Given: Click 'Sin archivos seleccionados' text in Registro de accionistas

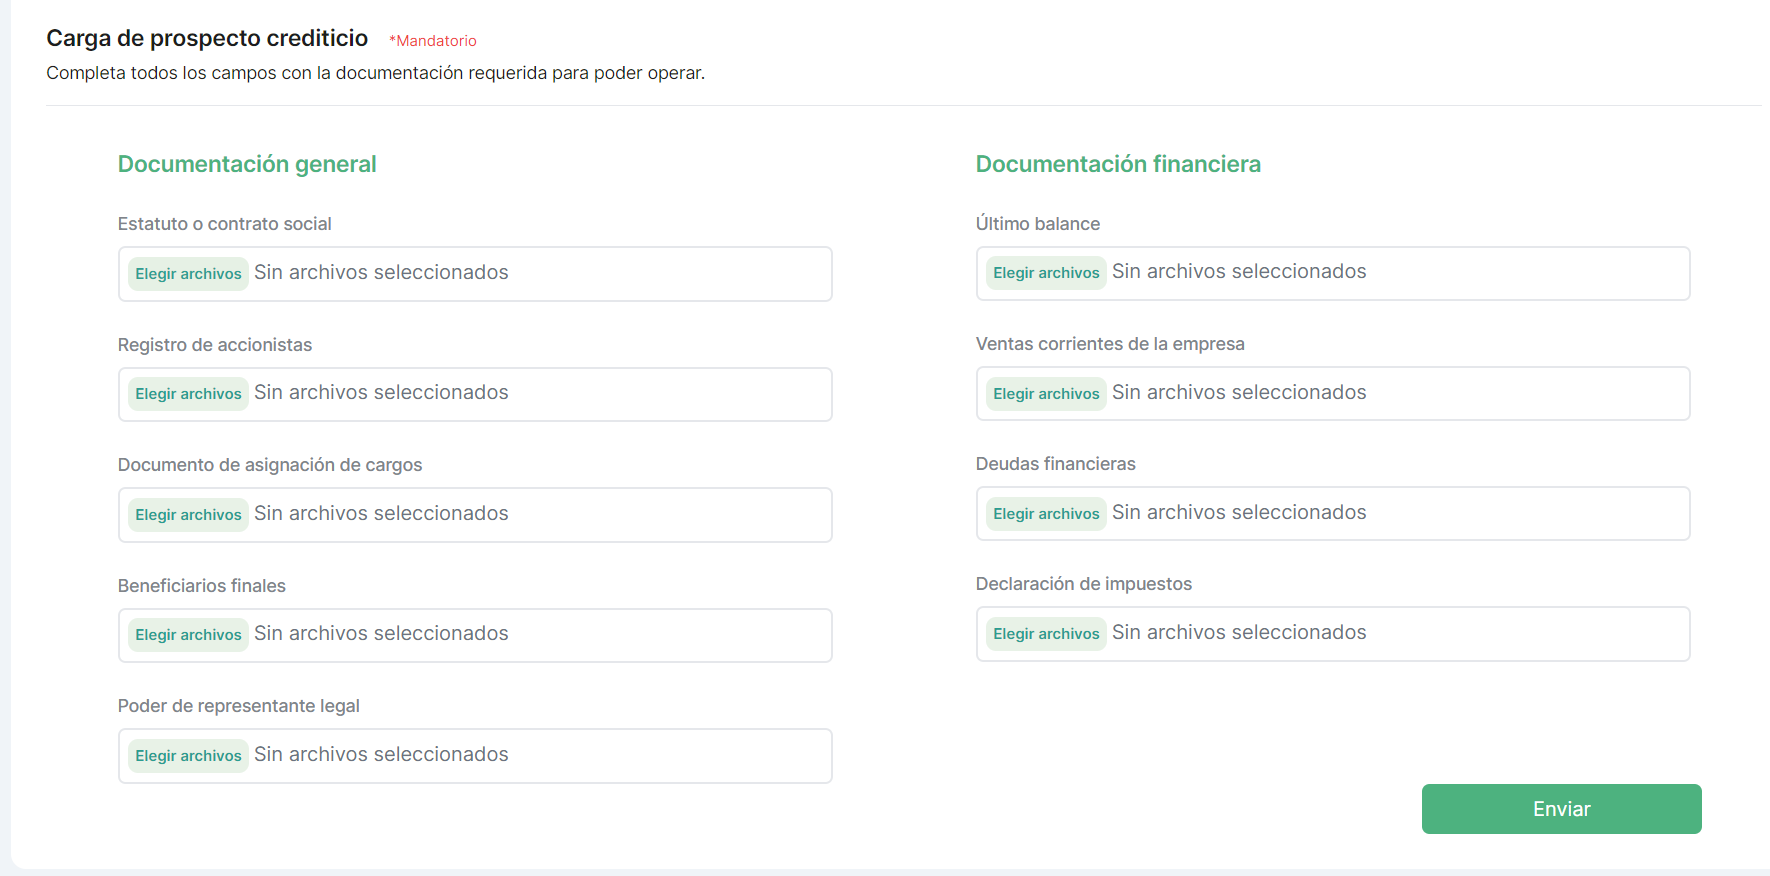Looking at the screenshot, I should click(381, 393).
